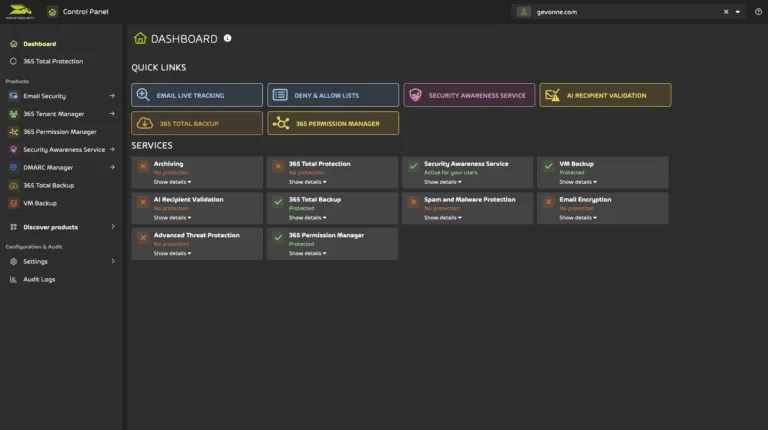This screenshot has height=430, width=768.
Task: Expand the Discover products chevron
Action: [113, 227]
